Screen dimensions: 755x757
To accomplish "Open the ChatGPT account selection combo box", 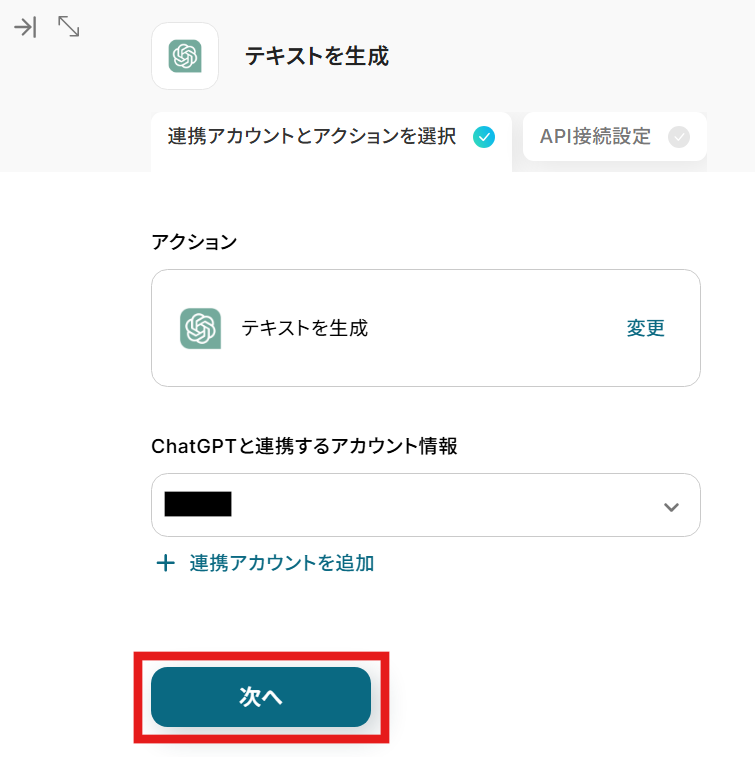I will pos(425,505).
